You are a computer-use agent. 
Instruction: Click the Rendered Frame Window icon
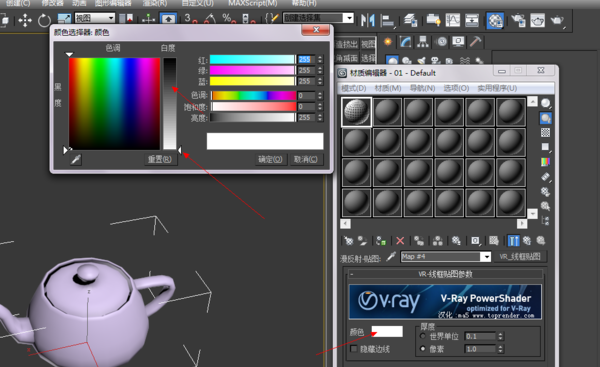pos(537,20)
